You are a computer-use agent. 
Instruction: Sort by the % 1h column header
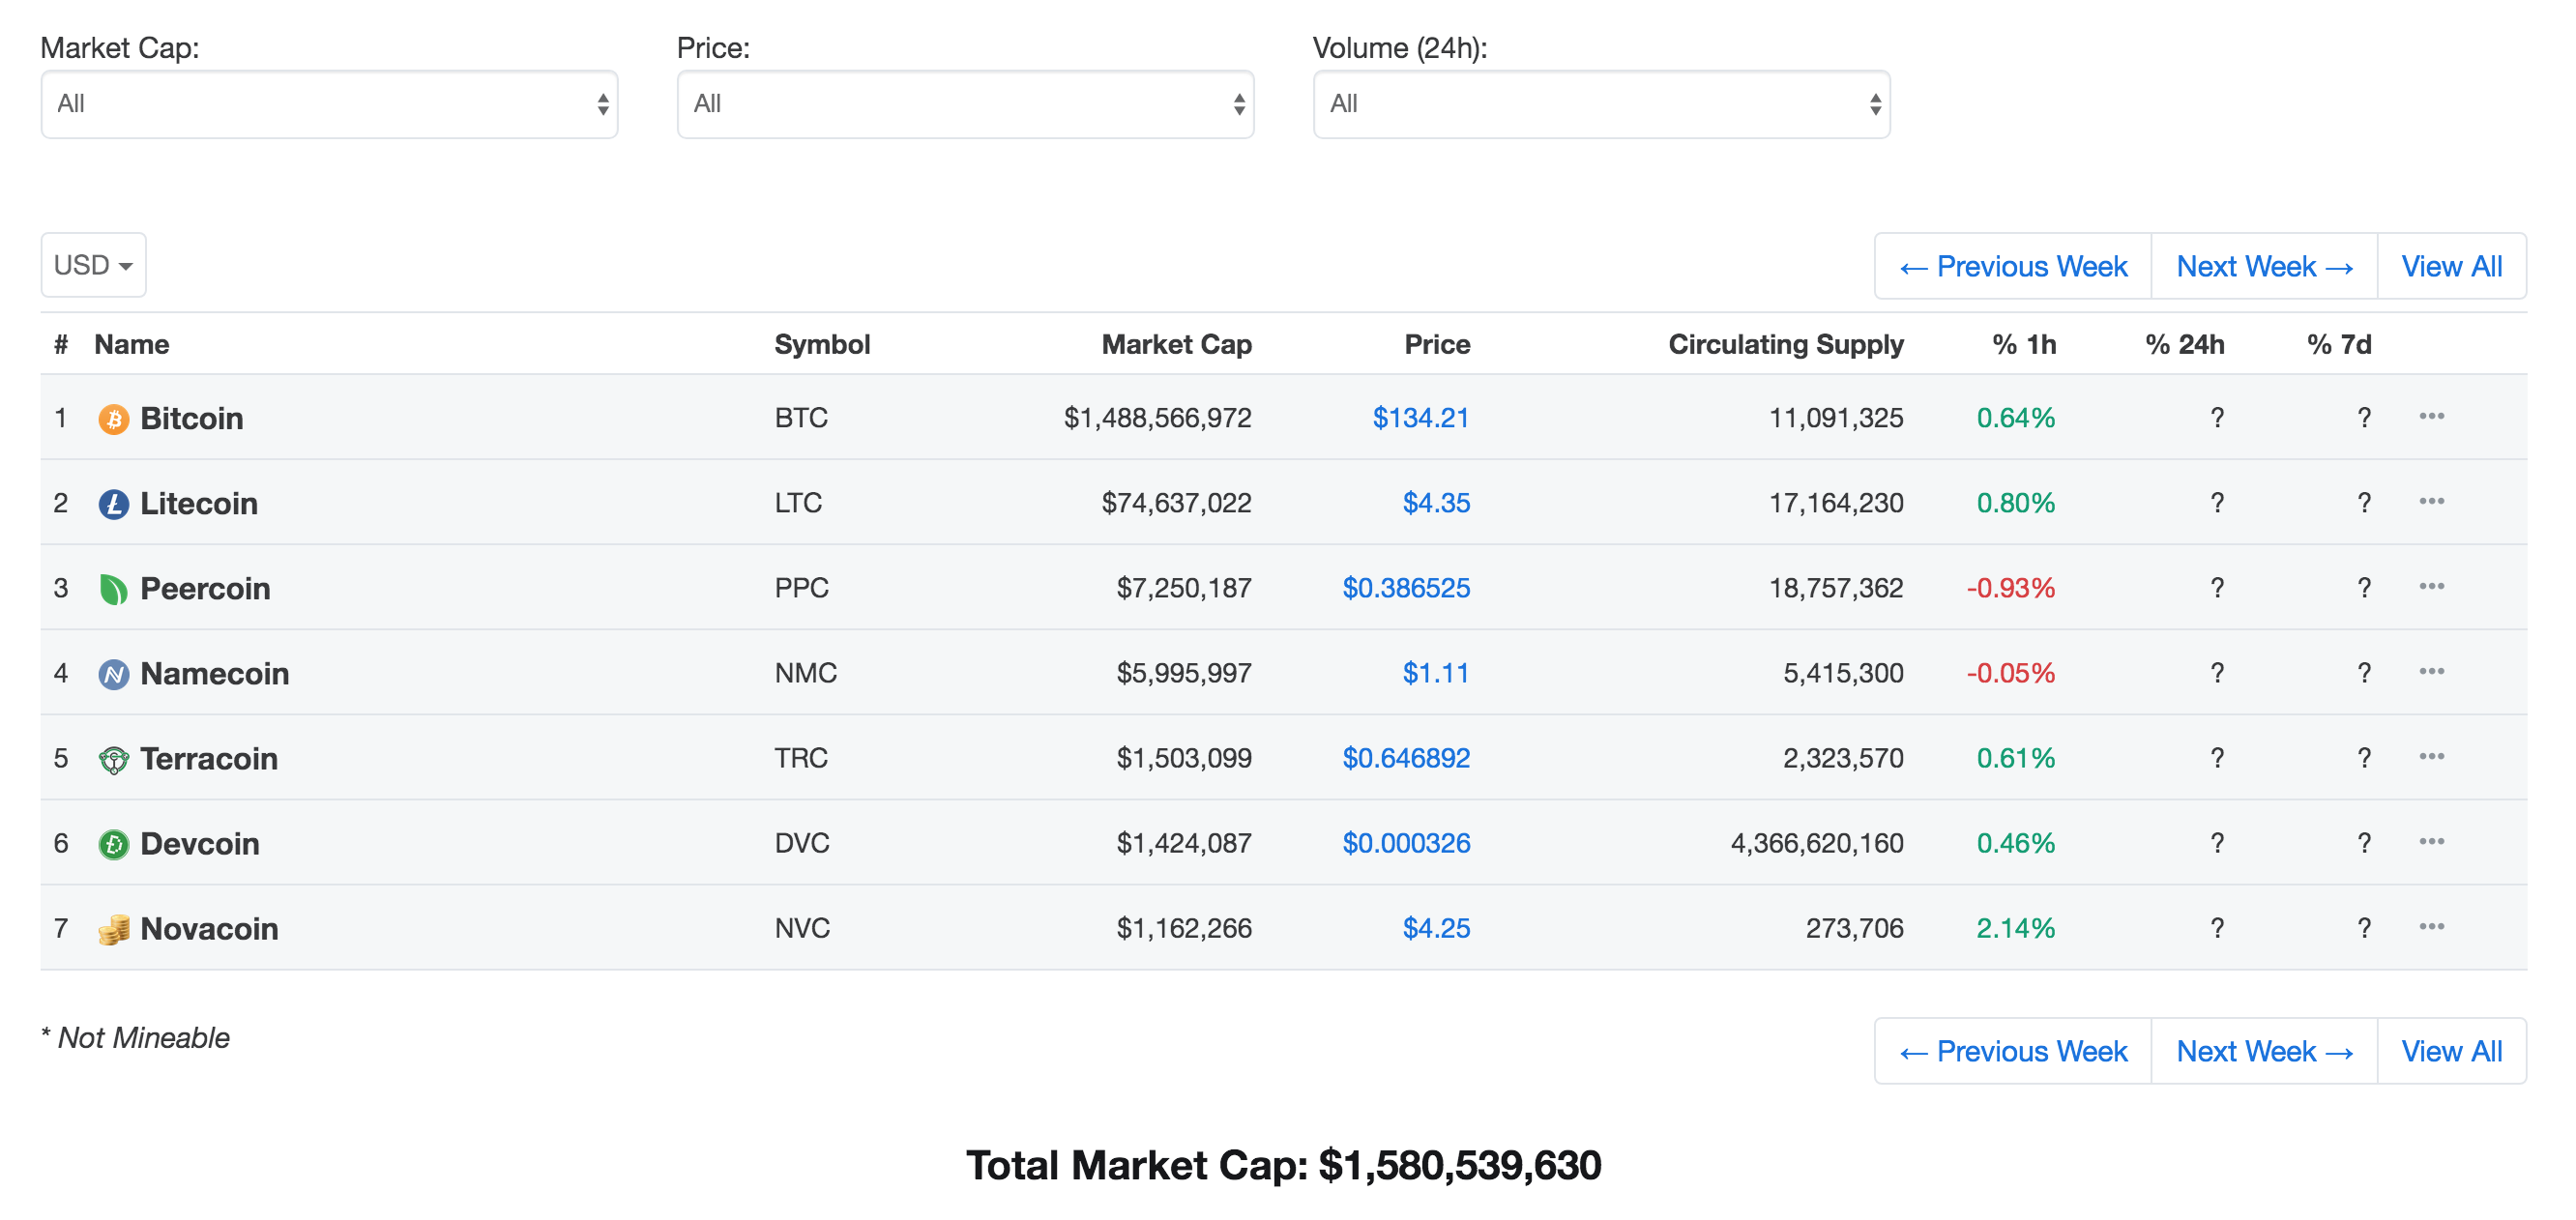(x=2024, y=344)
